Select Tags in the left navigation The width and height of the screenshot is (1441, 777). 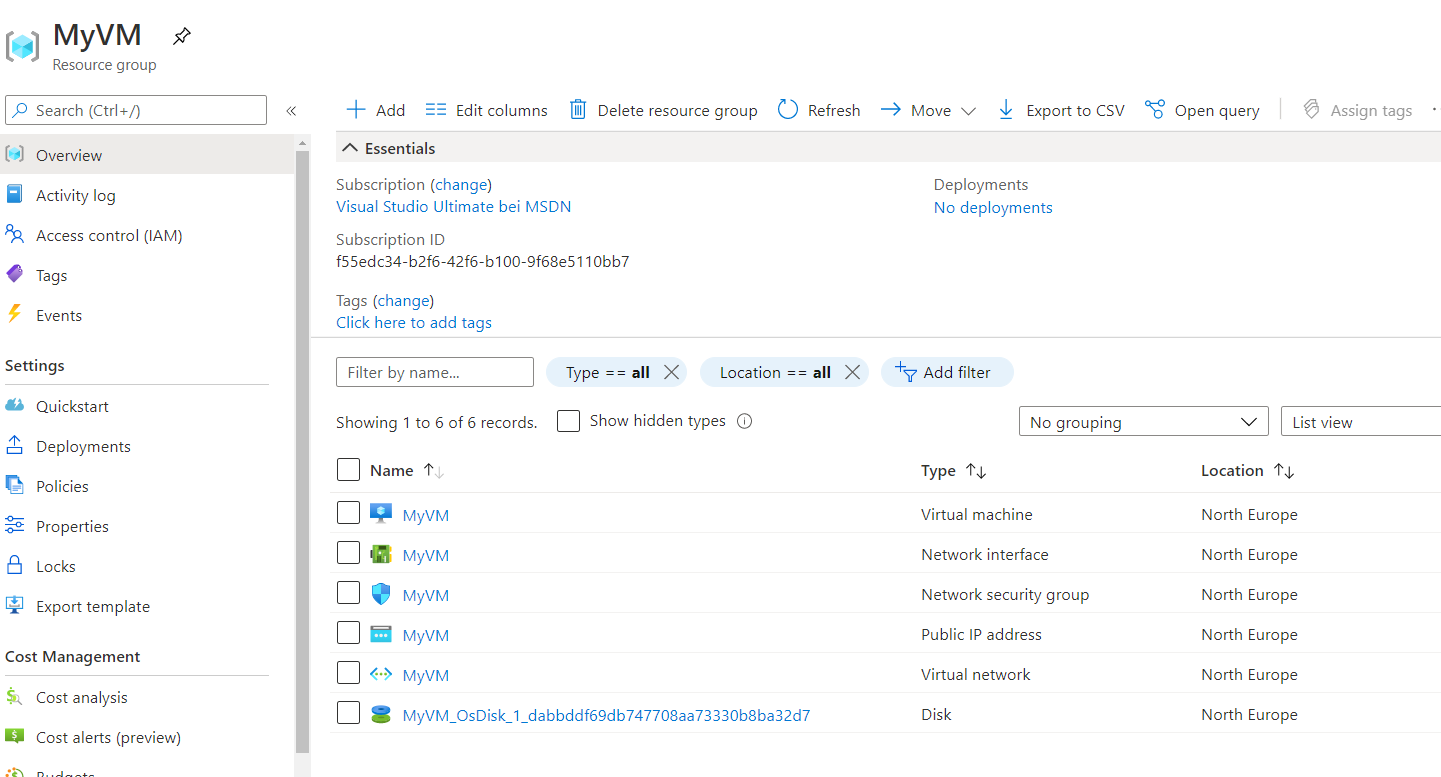50,275
